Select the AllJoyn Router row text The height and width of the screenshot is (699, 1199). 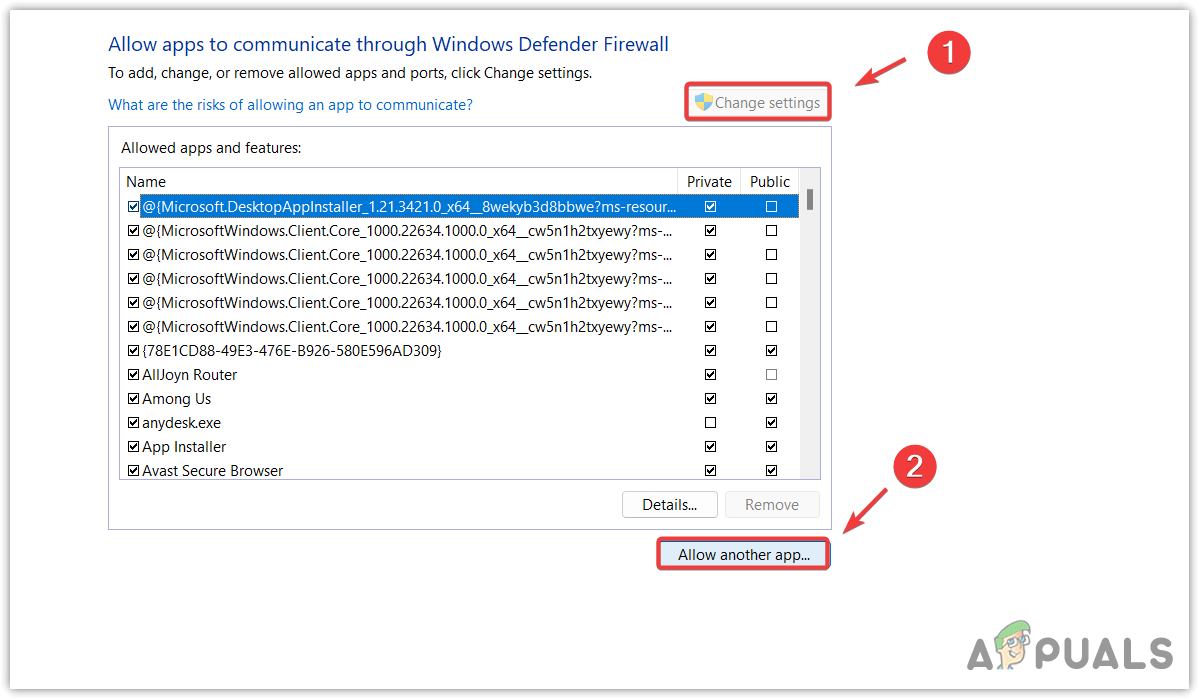tap(190, 375)
